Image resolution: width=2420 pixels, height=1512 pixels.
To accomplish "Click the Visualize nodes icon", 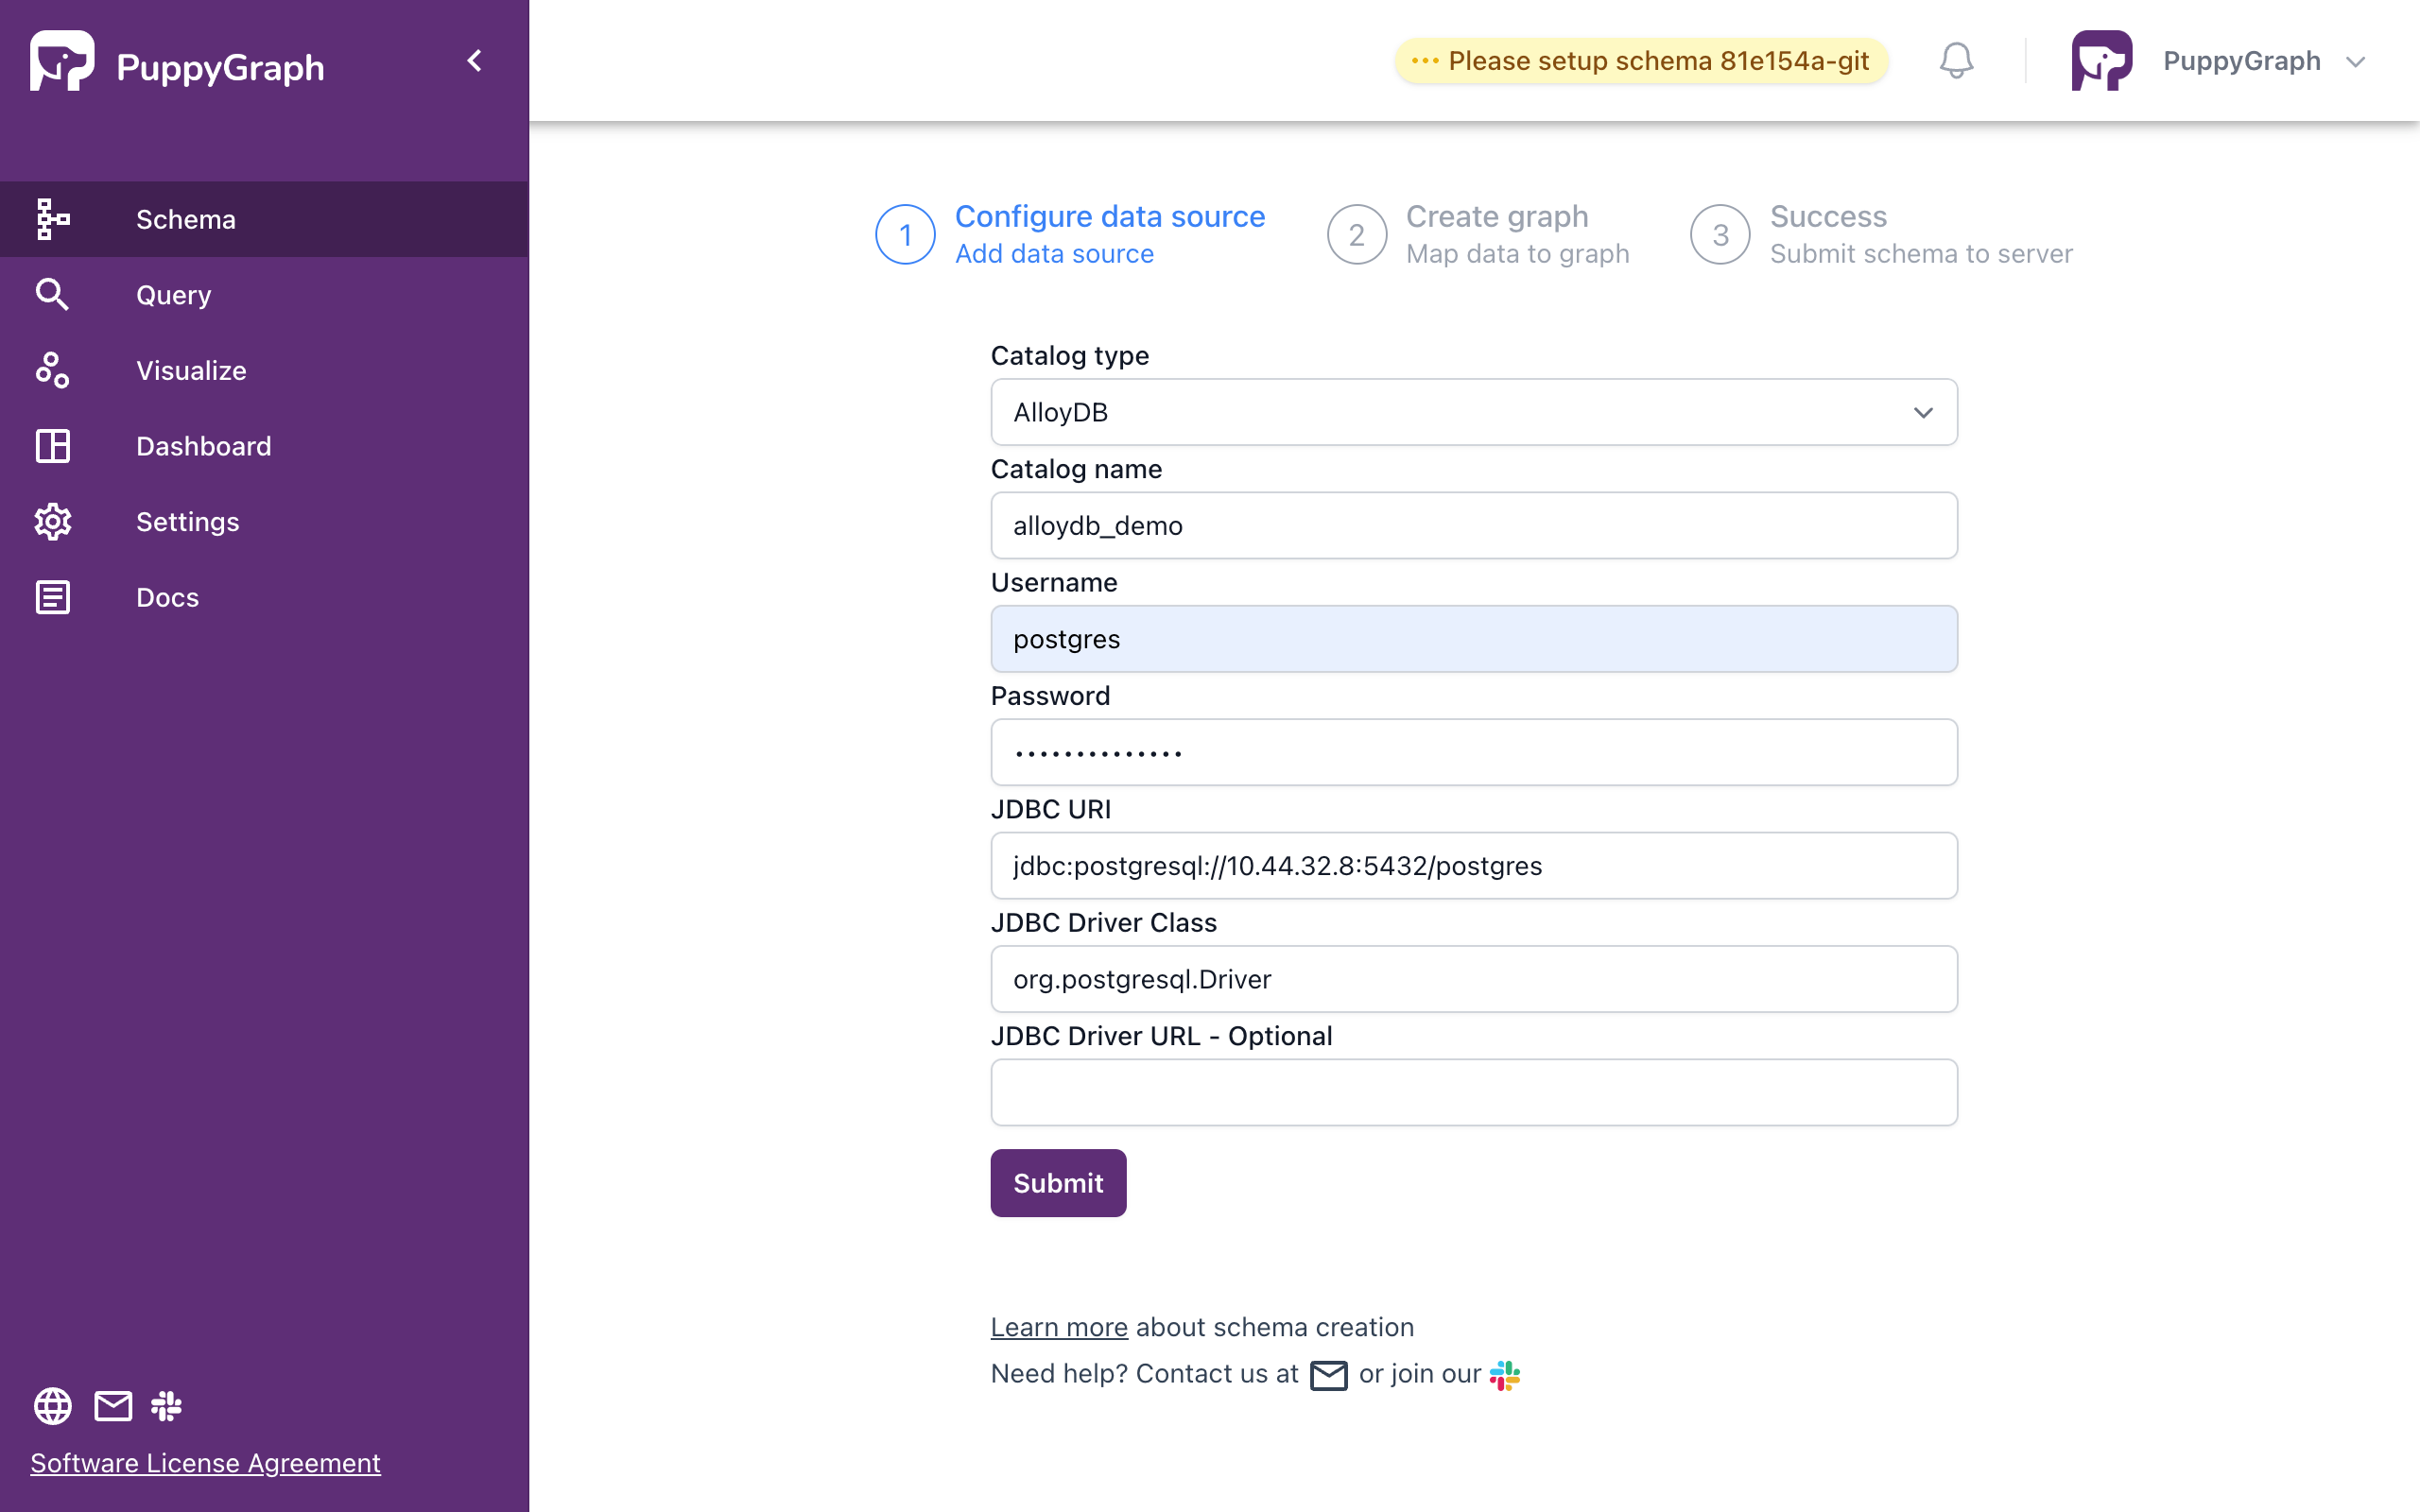I will coord(53,370).
